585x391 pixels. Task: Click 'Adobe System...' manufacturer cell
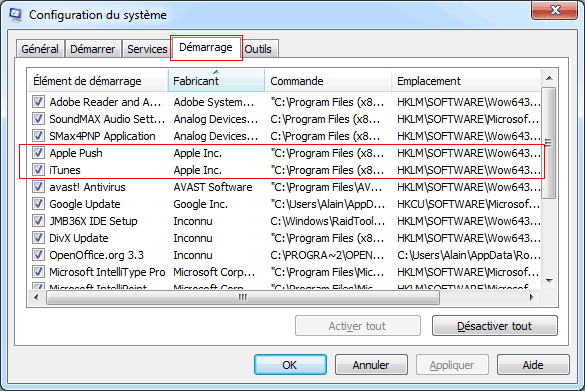coord(214,102)
